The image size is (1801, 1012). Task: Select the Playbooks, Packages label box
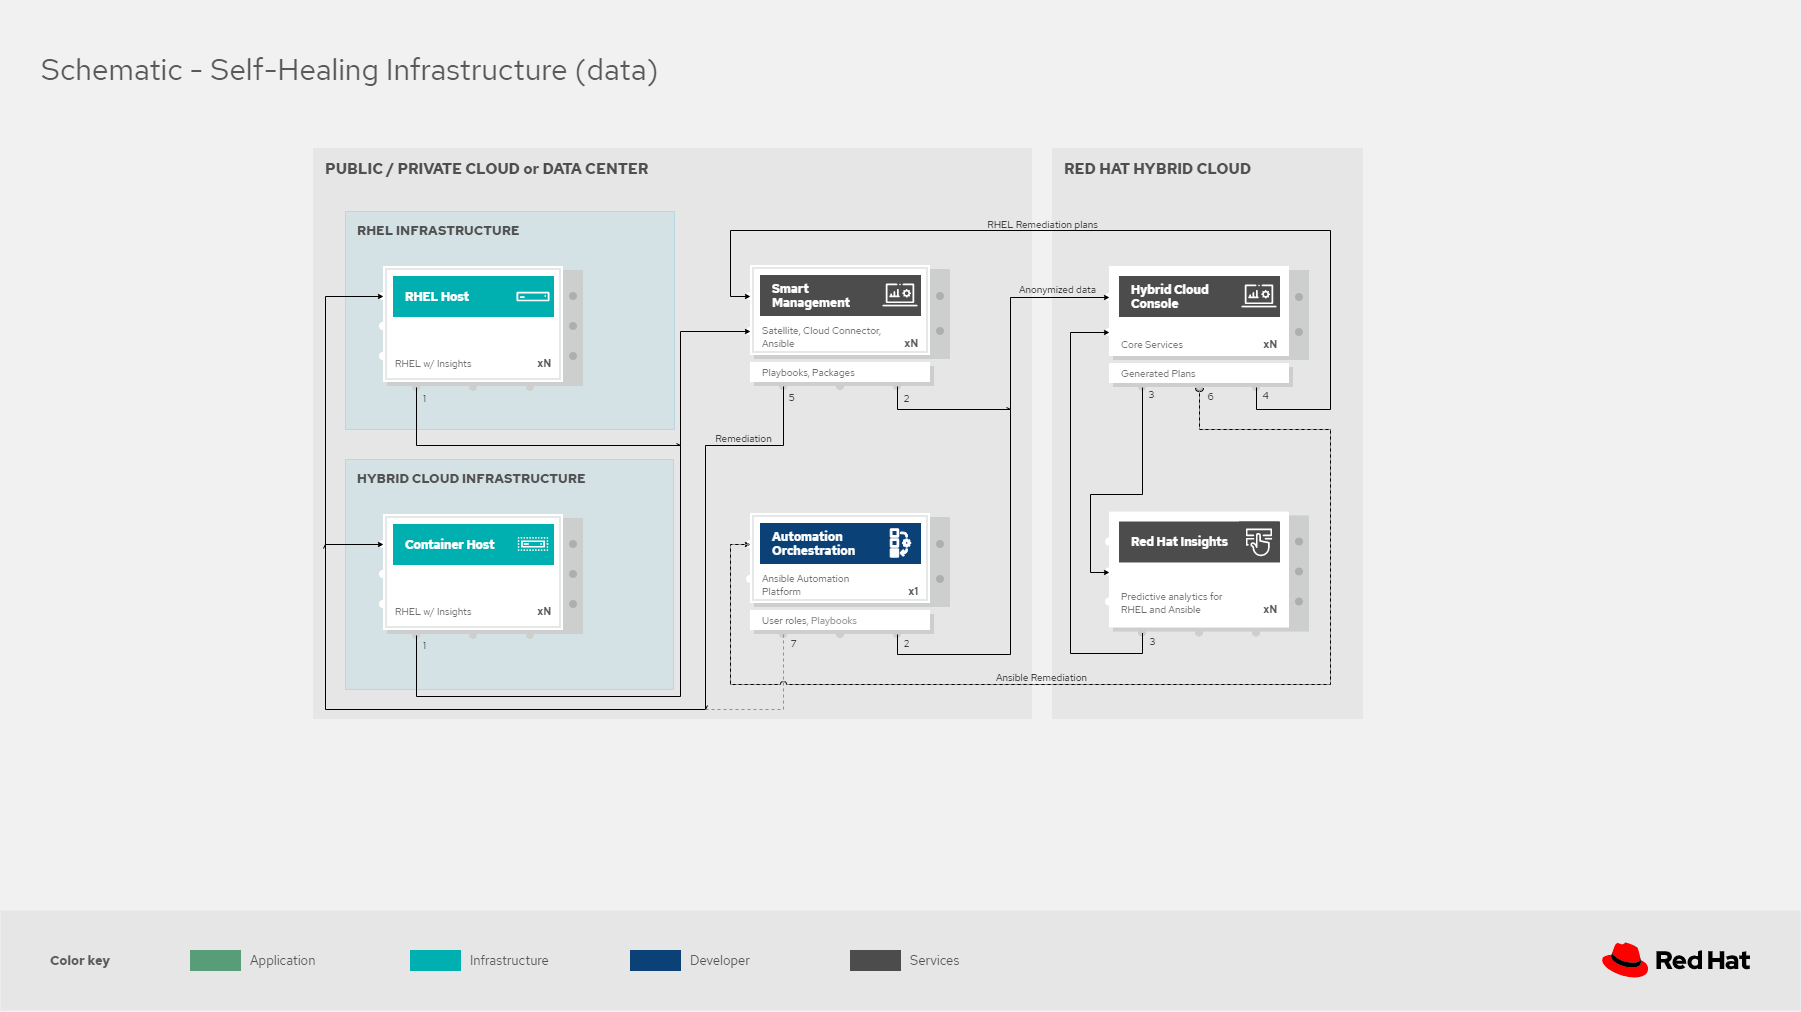[x=840, y=373]
